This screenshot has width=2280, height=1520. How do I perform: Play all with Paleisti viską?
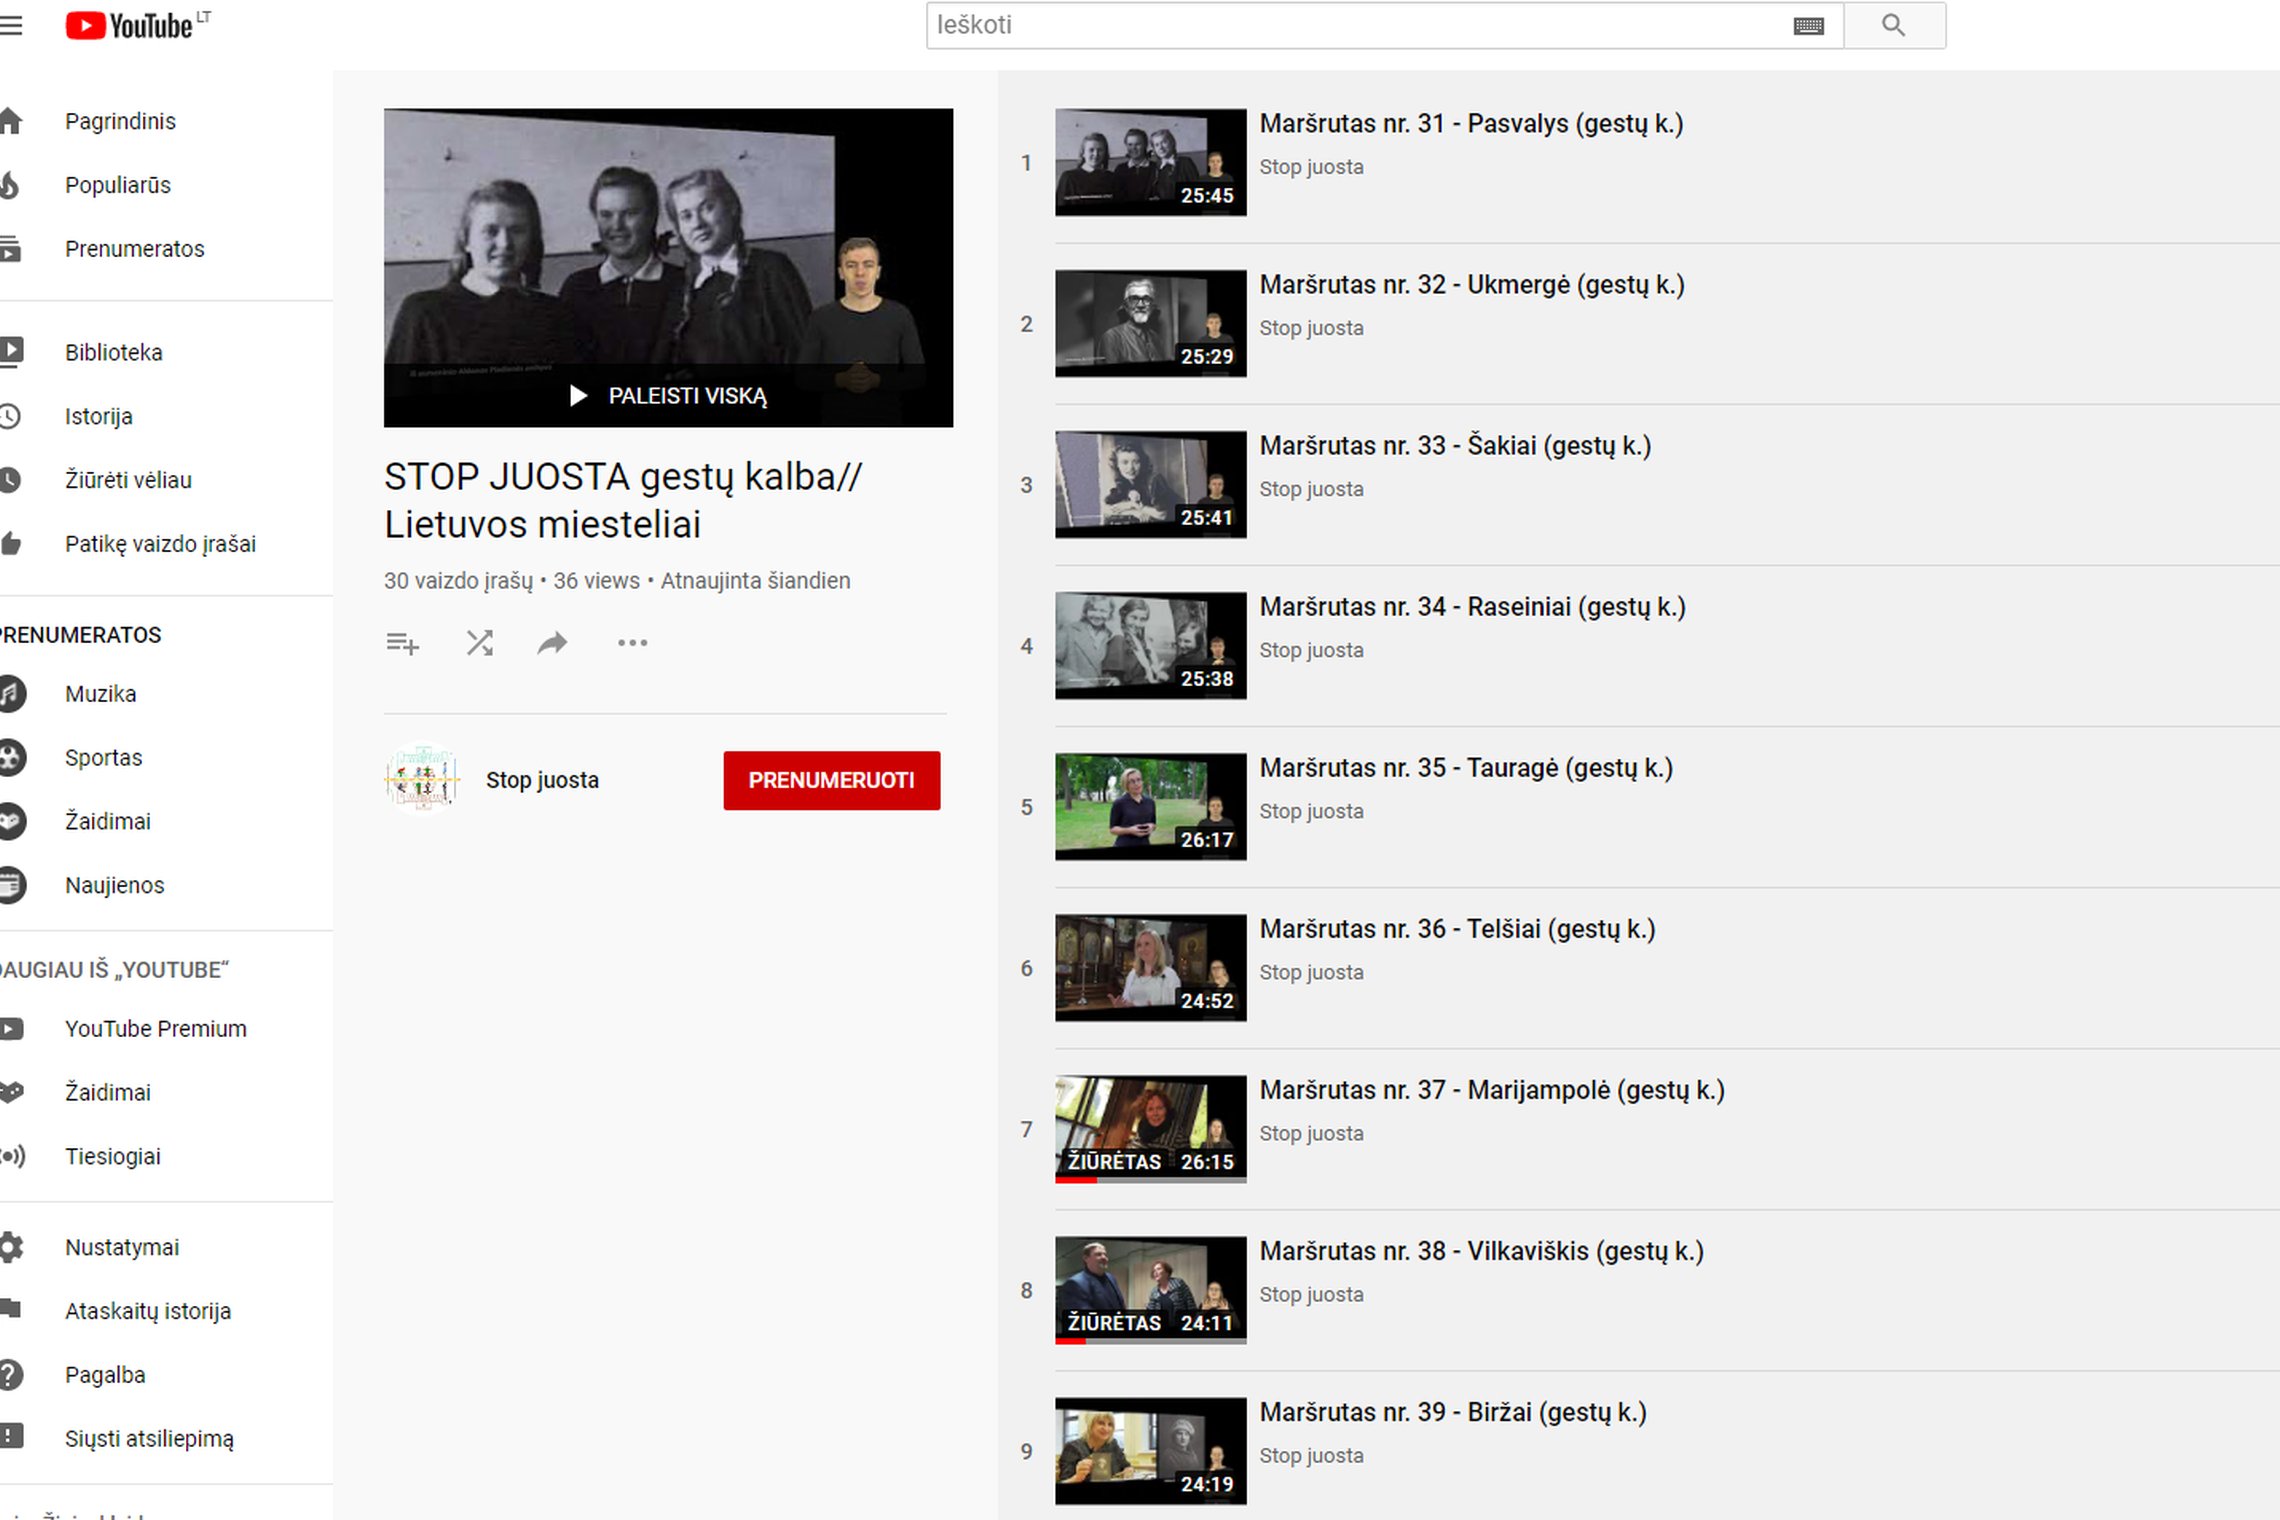pyautogui.click(x=668, y=396)
